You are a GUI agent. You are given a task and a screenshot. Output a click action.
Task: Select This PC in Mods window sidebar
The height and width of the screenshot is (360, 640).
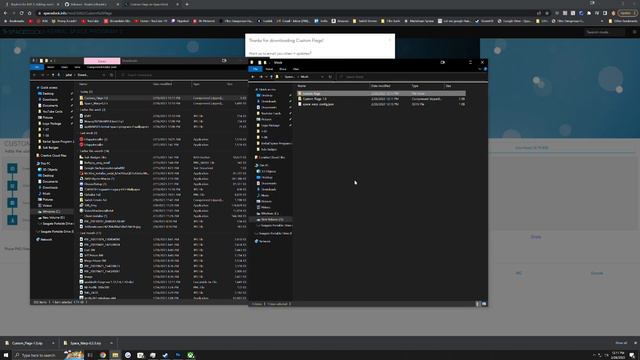pos(264,165)
